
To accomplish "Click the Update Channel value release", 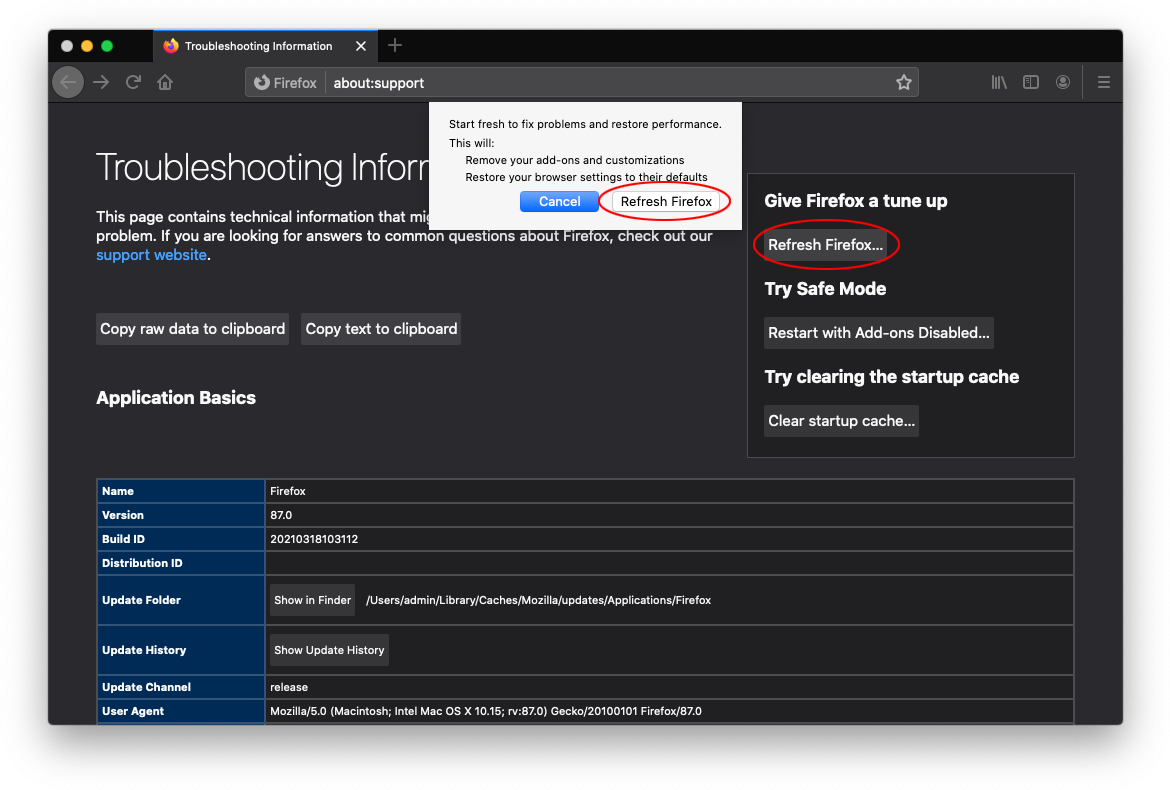I will click(x=289, y=687).
